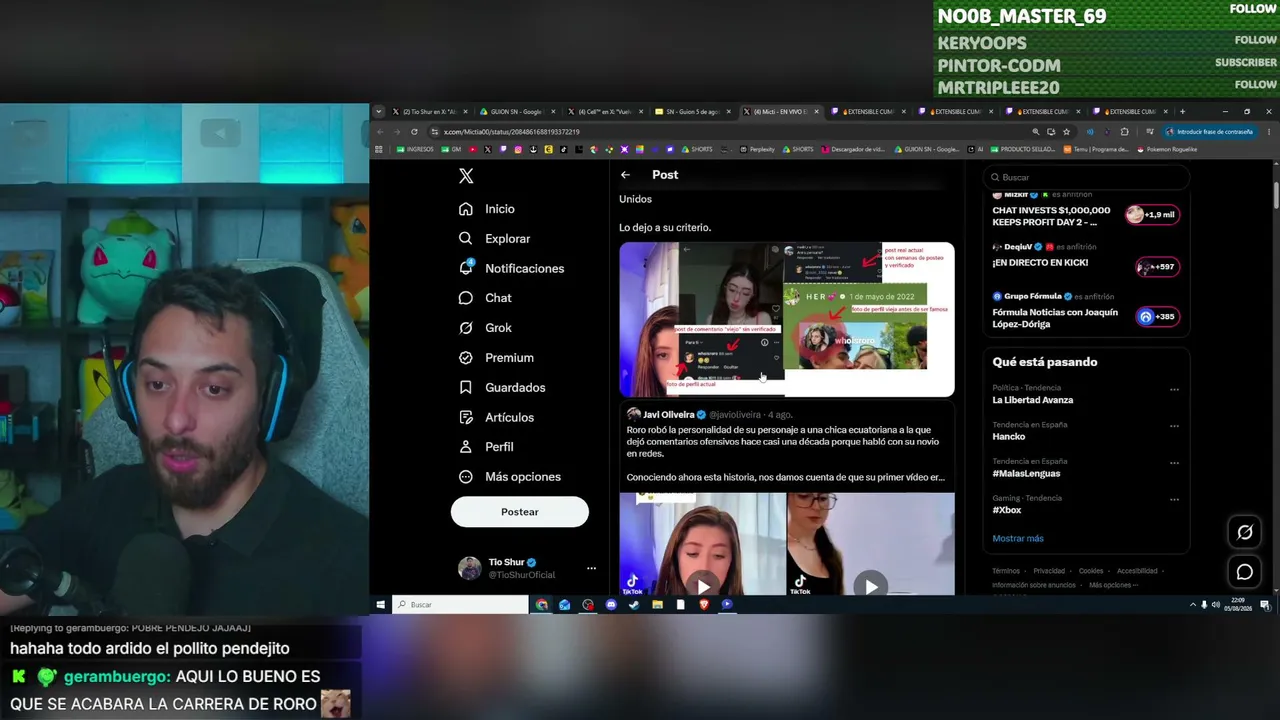Click the "Introducir frase de contraseña" button
1280x720 pixels.
tap(1209, 132)
